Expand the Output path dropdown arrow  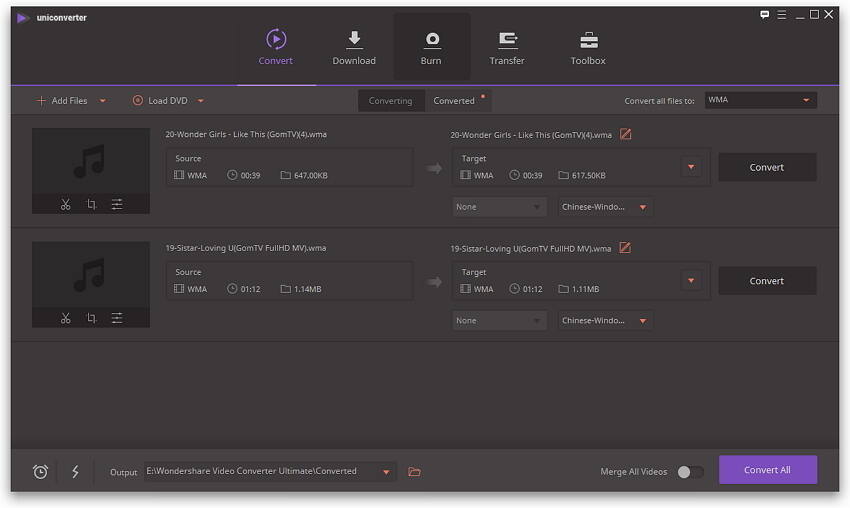pos(386,472)
